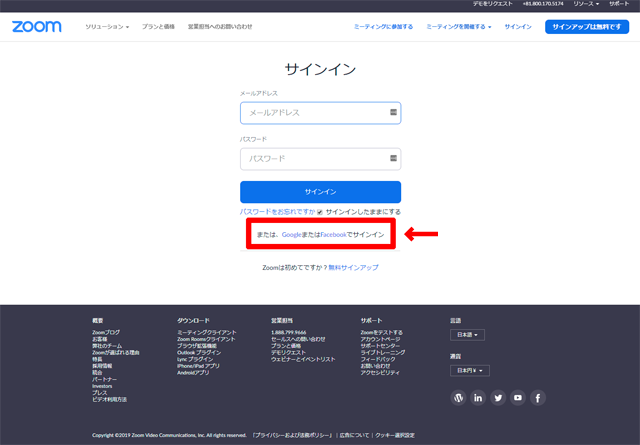Image resolution: width=640 pixels, height=445 pixels.
Task: Open the Twitter icon in footer
Action: [498, 398]
